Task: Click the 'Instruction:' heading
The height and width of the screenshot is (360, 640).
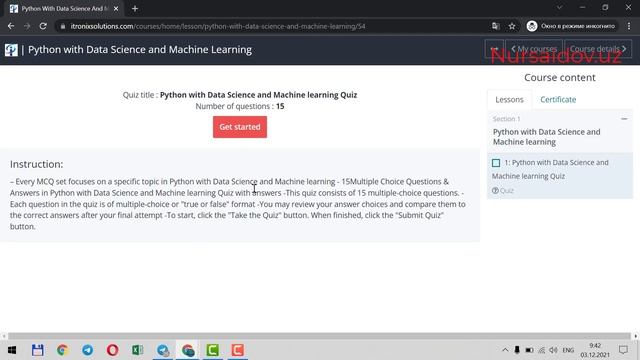Action: 37,164
